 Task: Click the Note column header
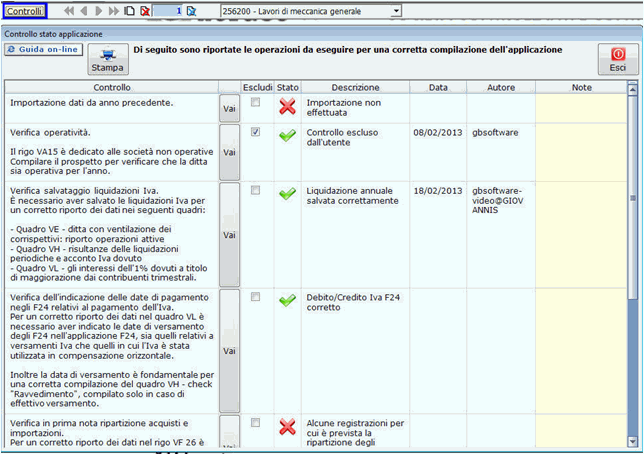tap(582, 88)
